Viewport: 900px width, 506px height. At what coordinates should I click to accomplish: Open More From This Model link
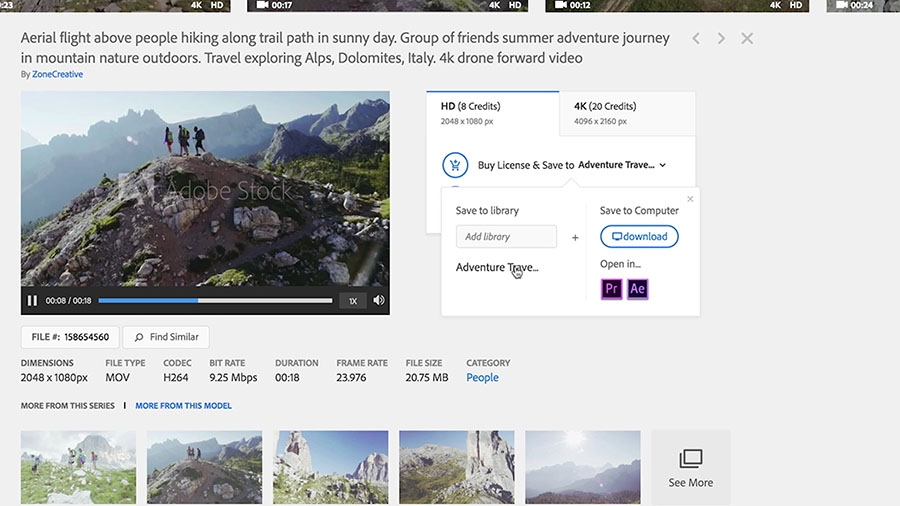click(184, 406)
